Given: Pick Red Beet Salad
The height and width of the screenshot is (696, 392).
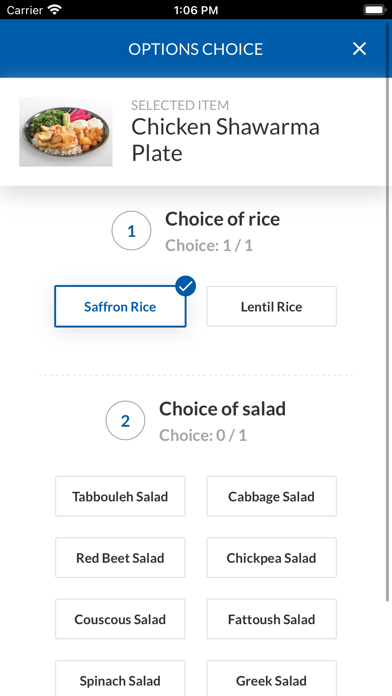Looking at the screenshot, I should tap(120, 558).
